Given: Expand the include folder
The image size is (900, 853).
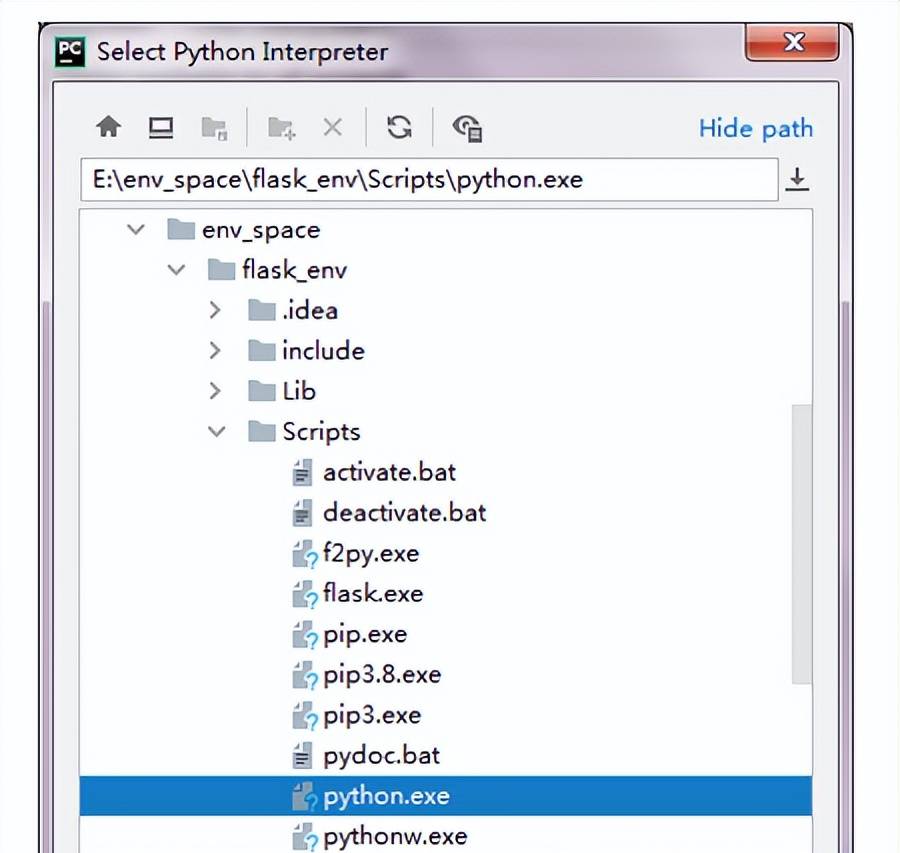Looking at the screenshot, I should [215, 351].
